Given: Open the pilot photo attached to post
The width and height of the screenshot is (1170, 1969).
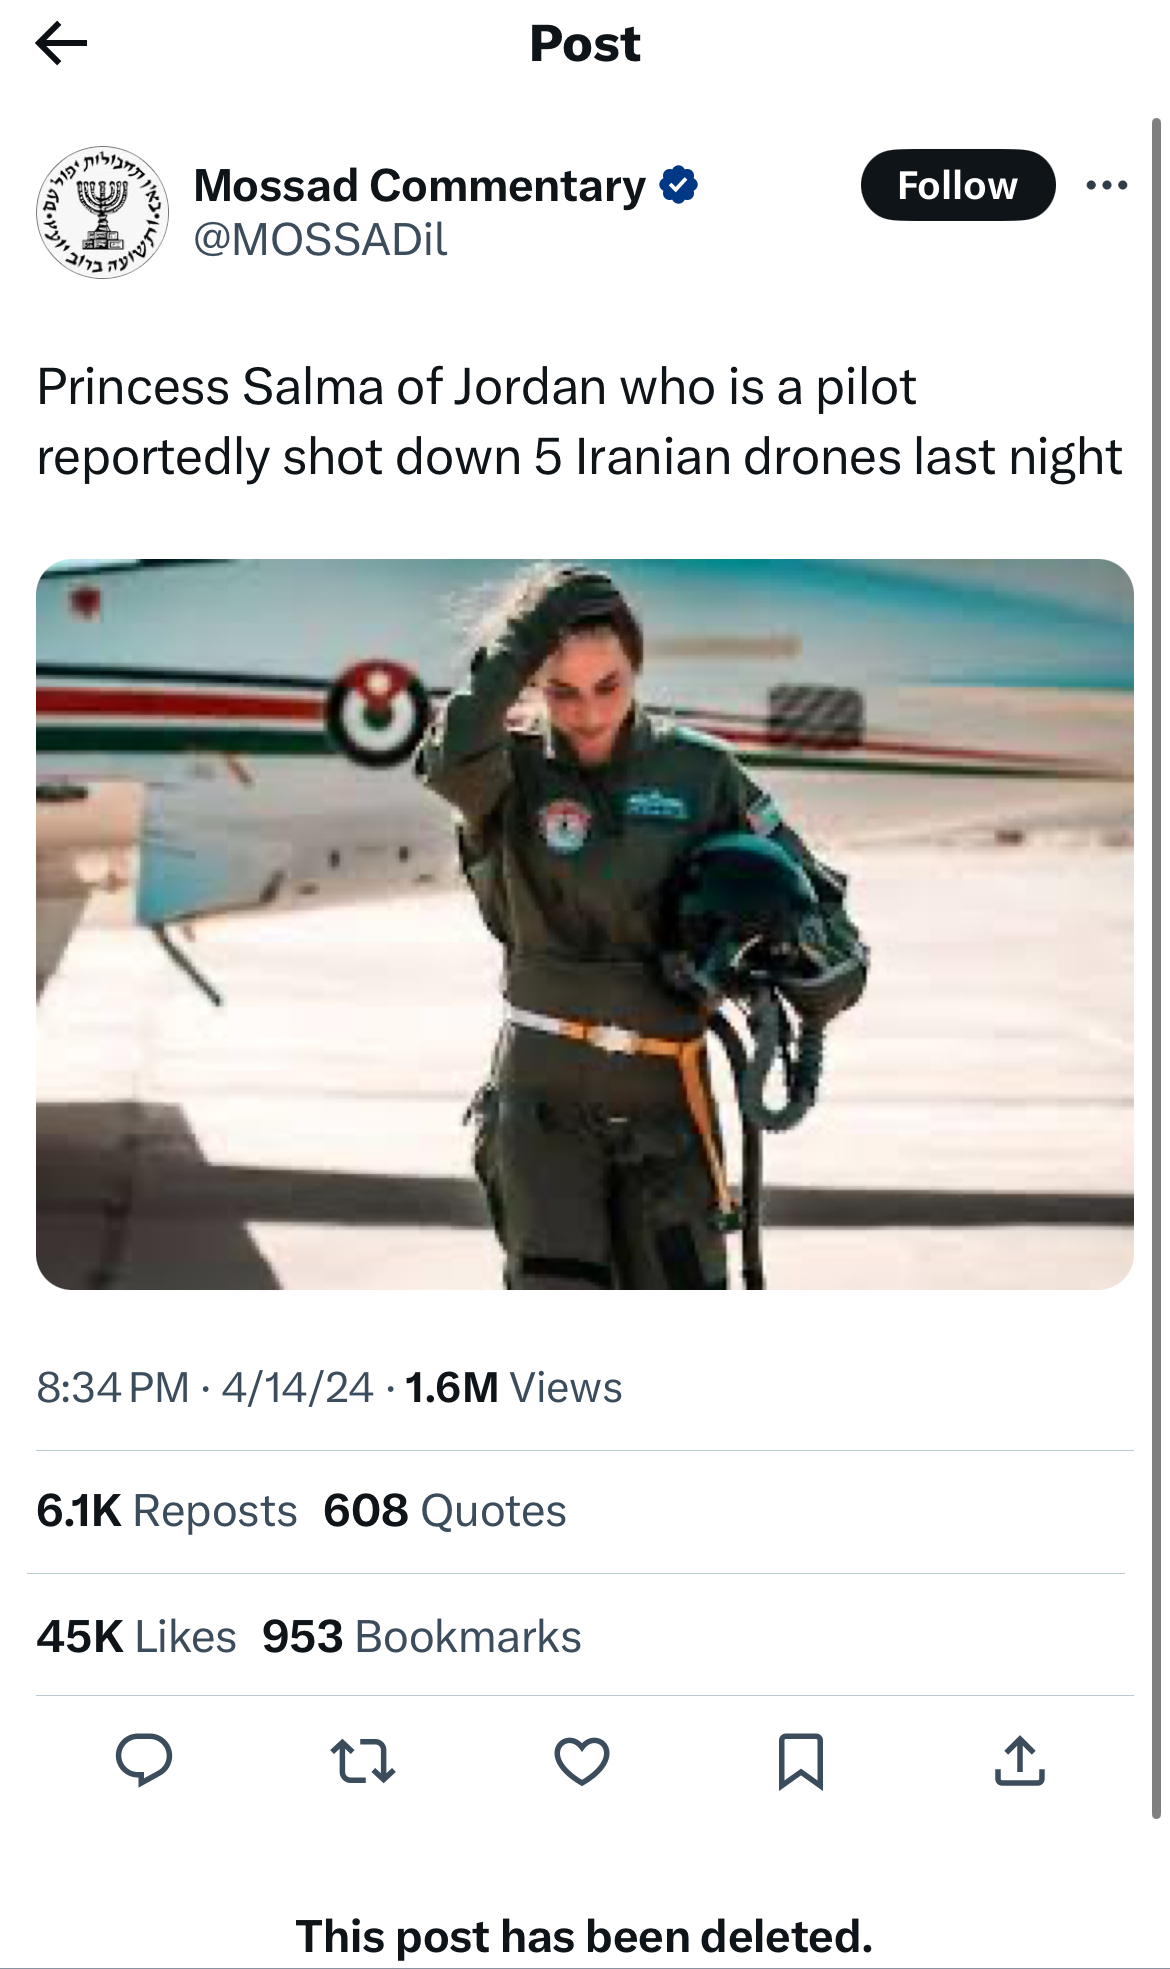Looking at the screenshot, I should click(x=585, y=924).
